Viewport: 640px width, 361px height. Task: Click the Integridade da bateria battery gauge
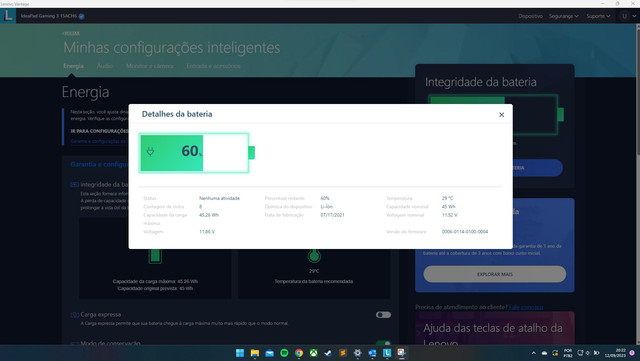click(x=496, y=114)
